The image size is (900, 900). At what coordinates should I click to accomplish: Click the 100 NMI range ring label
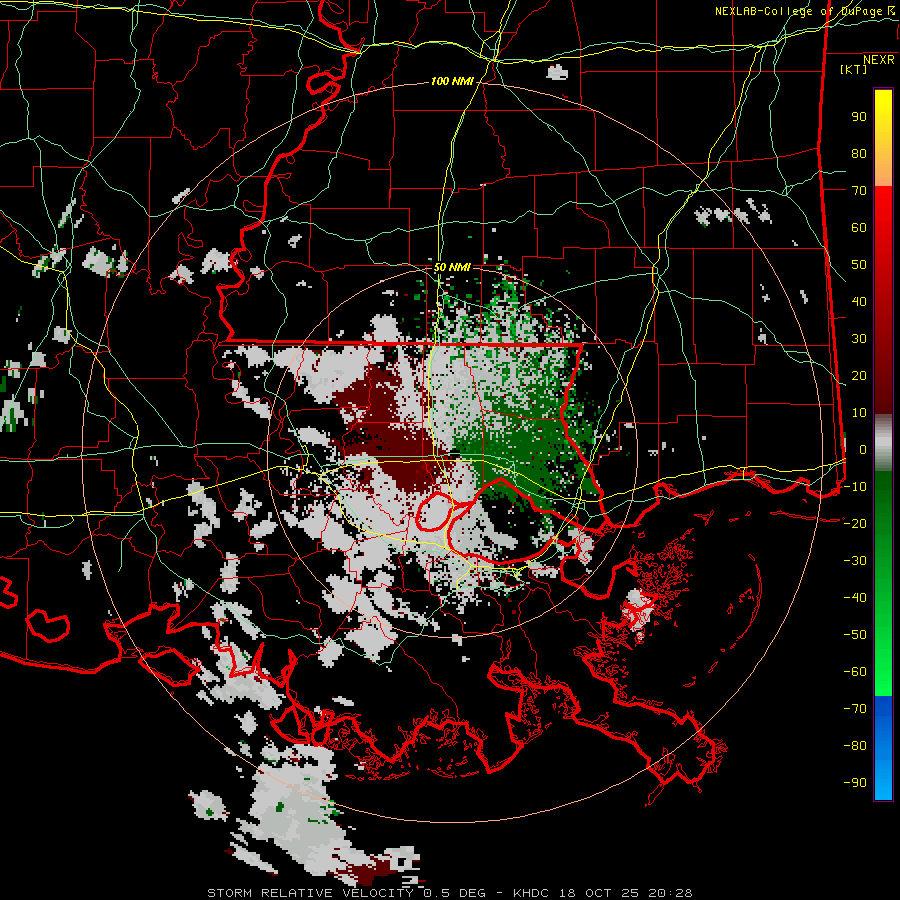click(452, 81)
